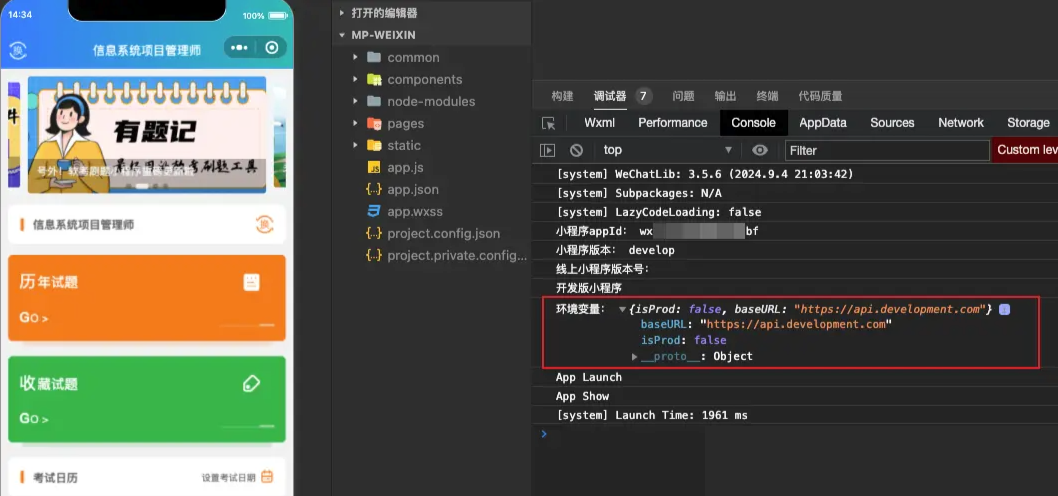Expand the node-modules folder arrow
The height and width of the screenshot is (496, 1058).
356,101
